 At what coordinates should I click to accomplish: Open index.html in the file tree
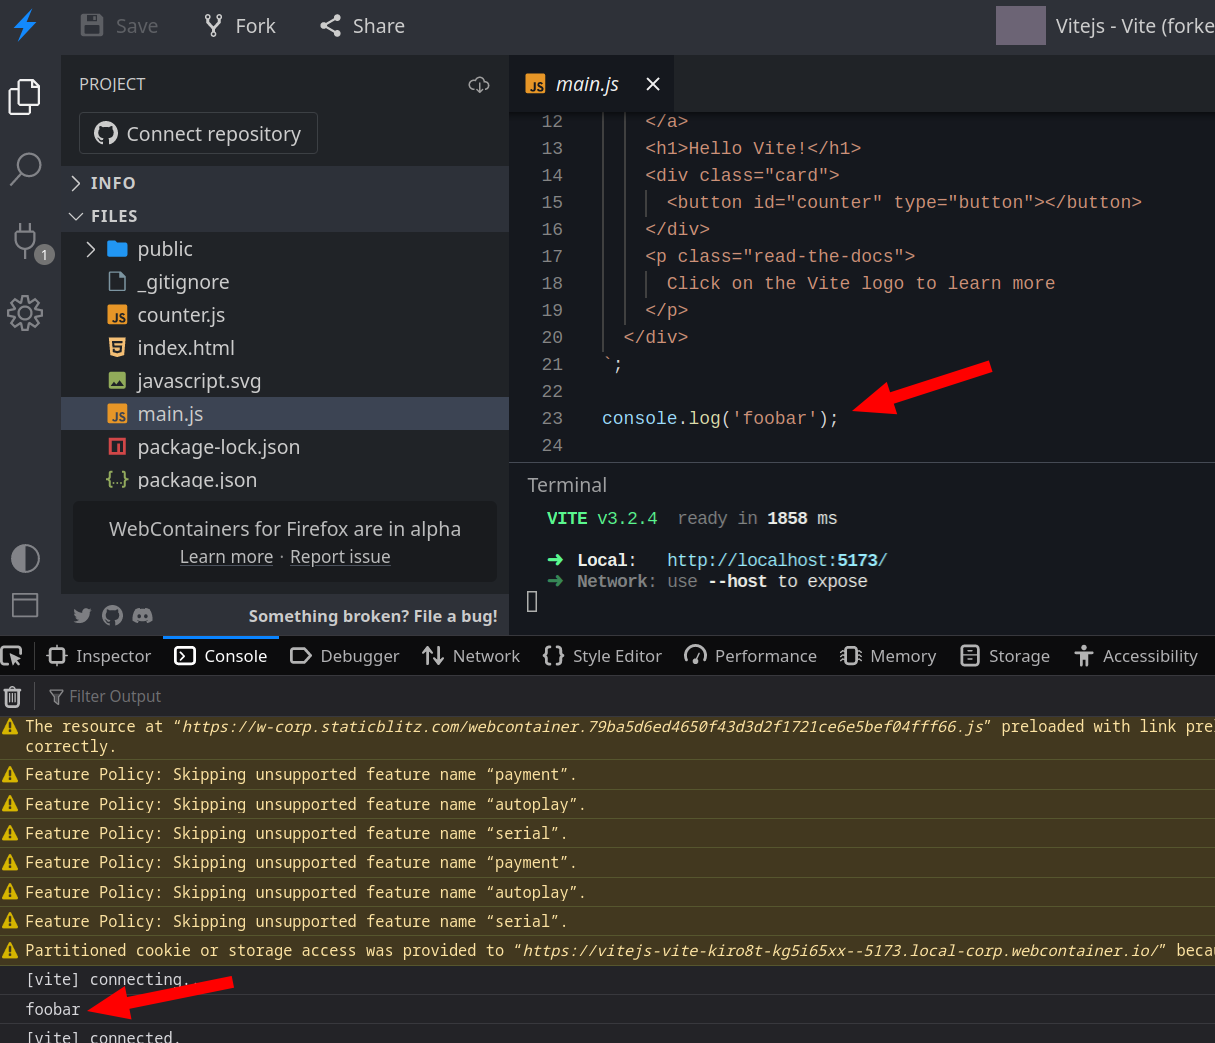click(285, 348)
